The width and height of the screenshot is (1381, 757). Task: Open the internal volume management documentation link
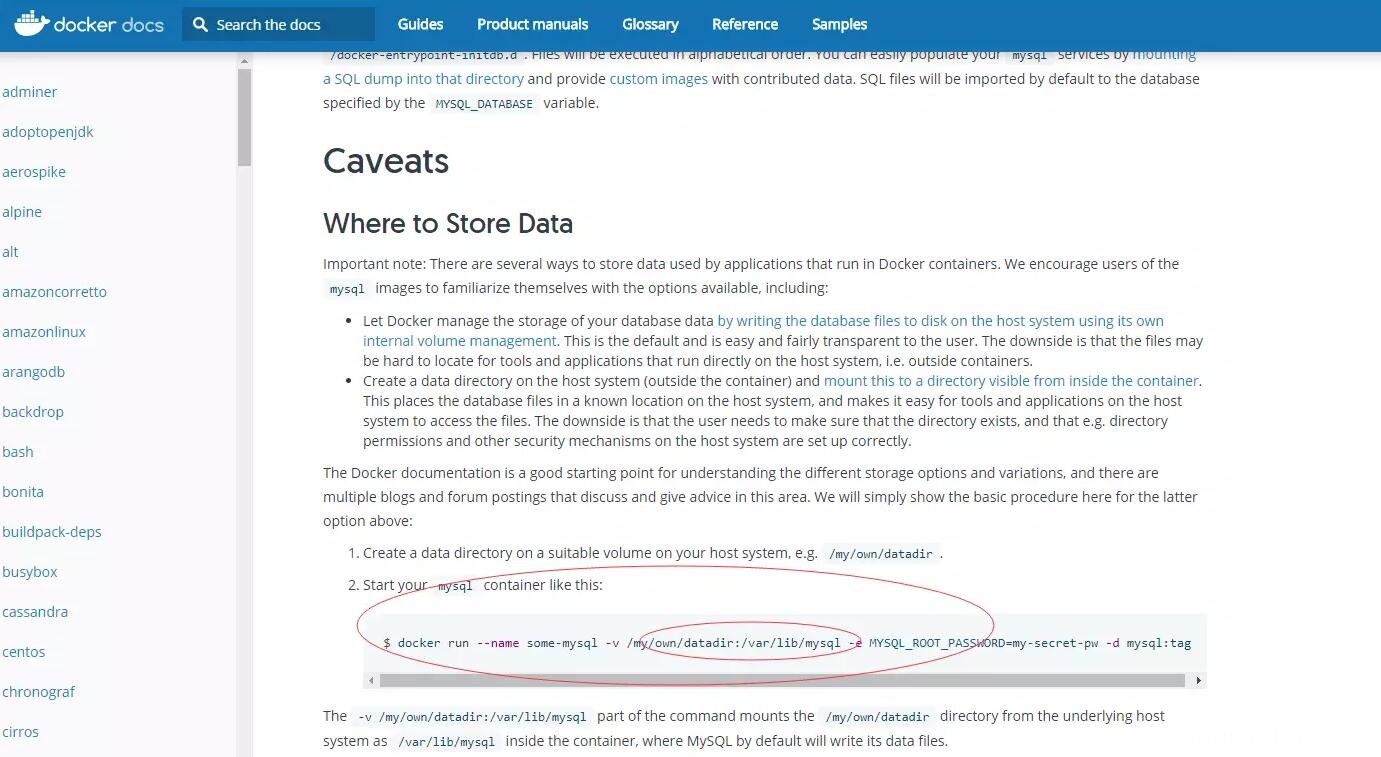pyautogui.click(x=459, y=340)
